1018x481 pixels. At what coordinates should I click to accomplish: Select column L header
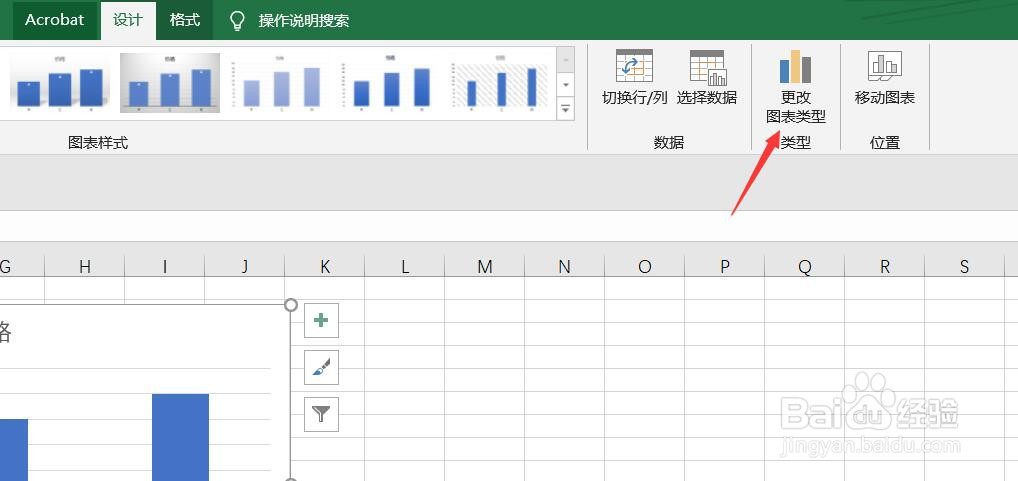coord(404,266)
